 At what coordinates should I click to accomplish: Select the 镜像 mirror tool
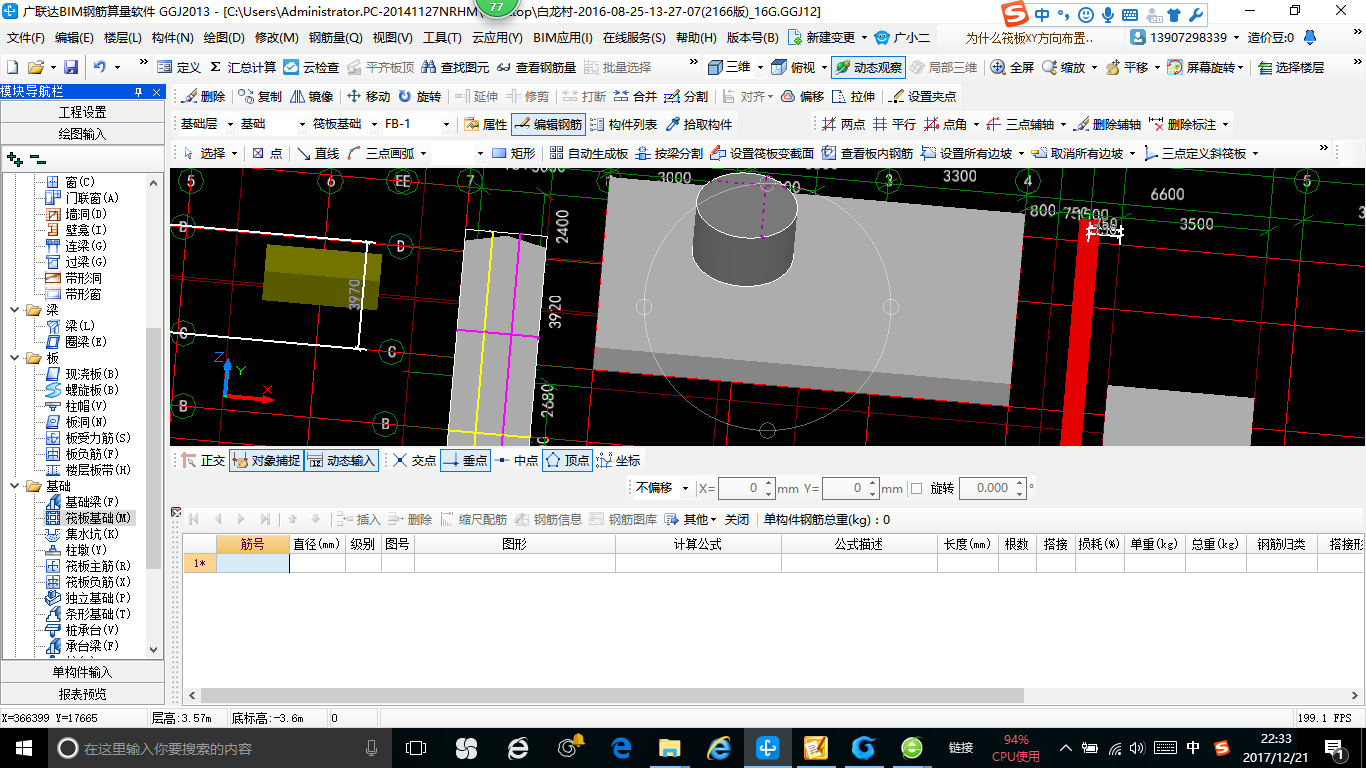tap(312, 96)
